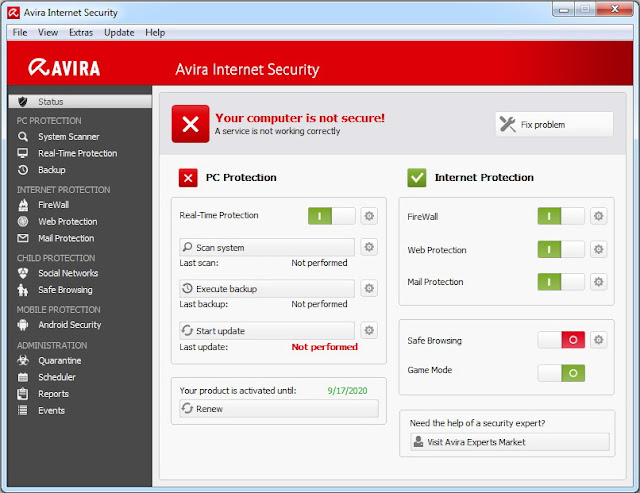
Task: Click the Real-Time Protection monitor icon in sidebar
Action: pyautogui.click(x=23, y=153)
